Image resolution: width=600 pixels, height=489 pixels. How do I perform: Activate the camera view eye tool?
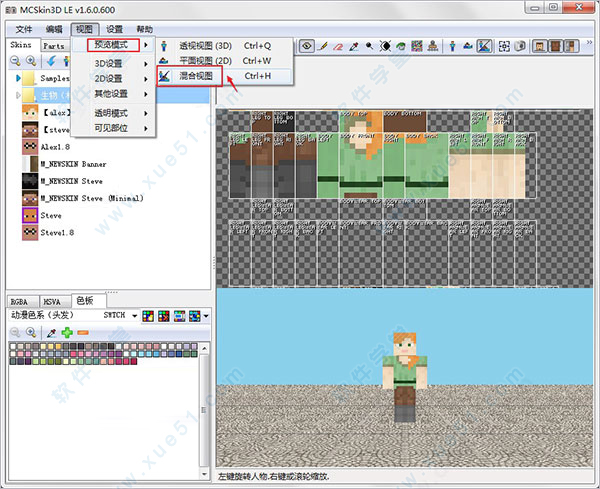pos(307,46)
